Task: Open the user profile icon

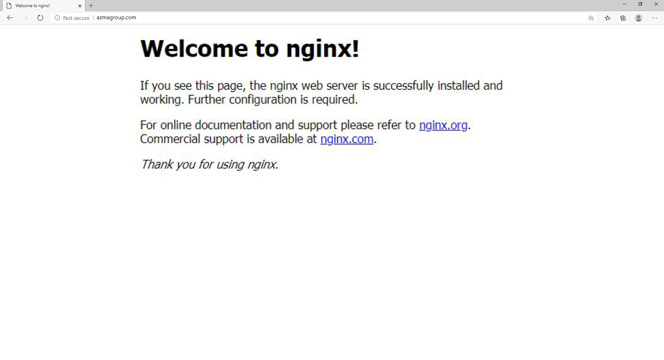Action: point(639,18)
